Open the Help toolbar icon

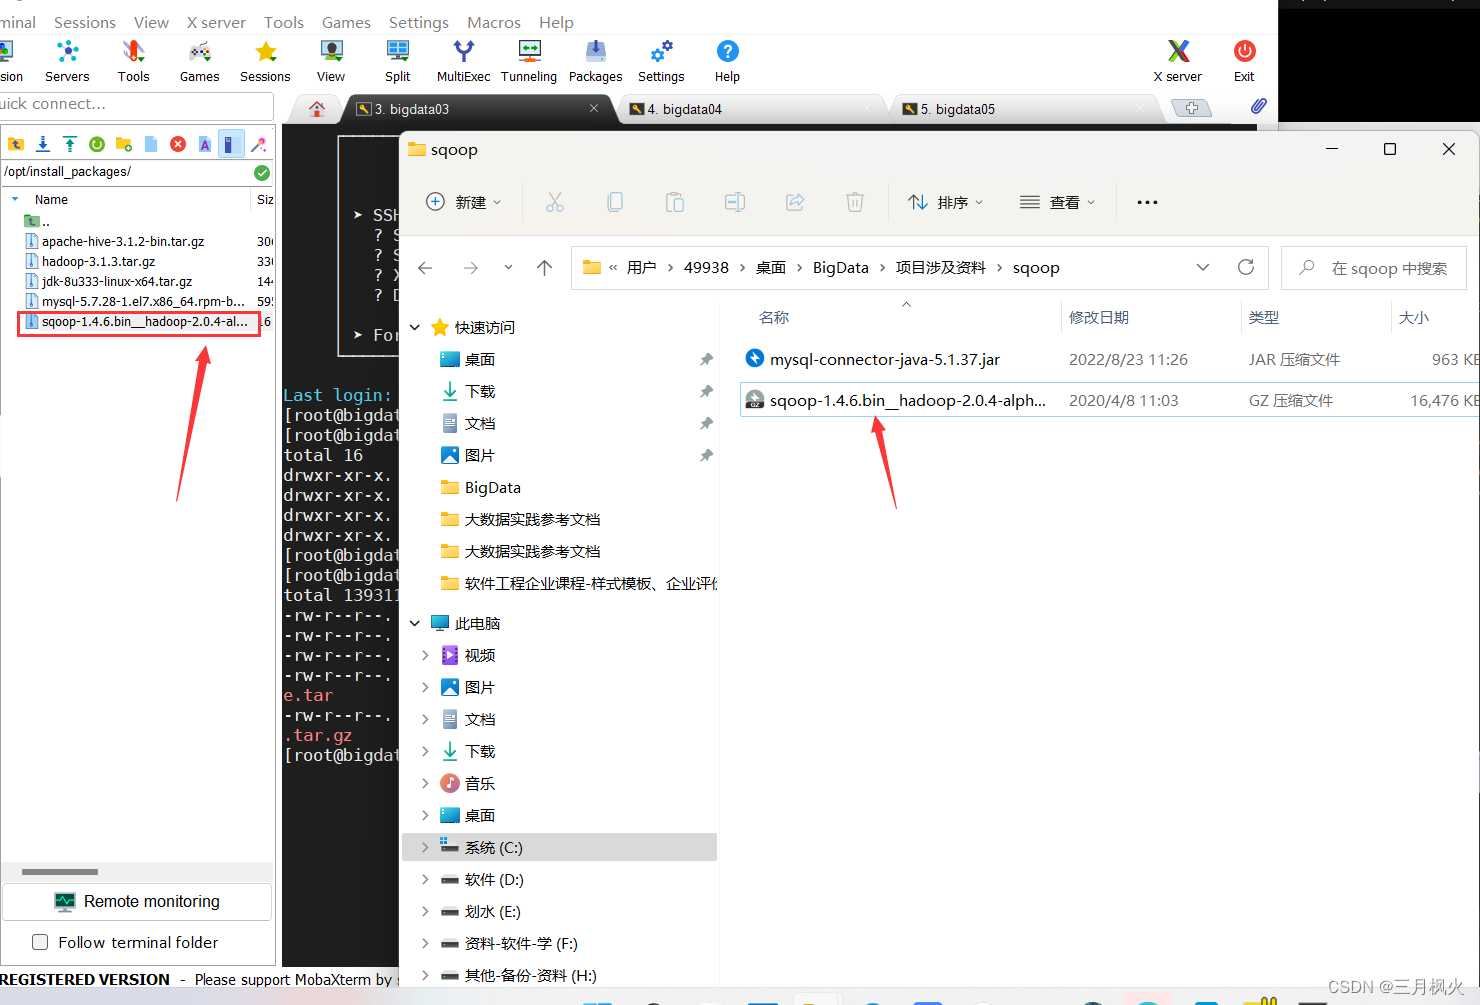727,61
